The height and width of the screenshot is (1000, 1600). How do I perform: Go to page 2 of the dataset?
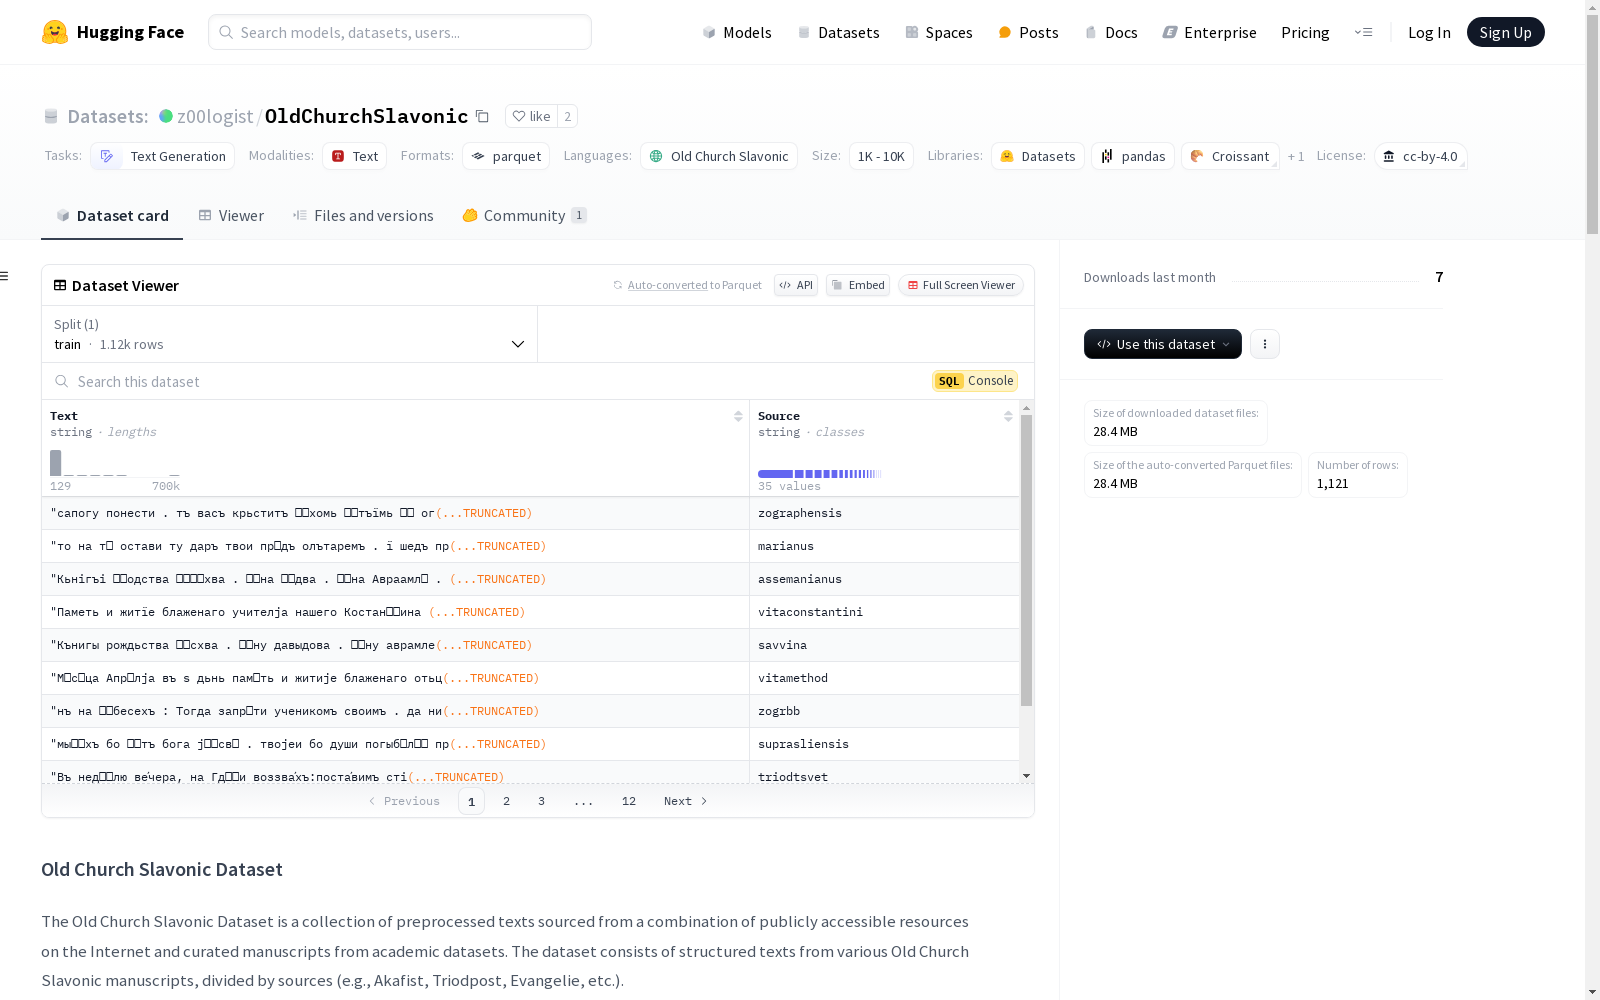point(507,801)
